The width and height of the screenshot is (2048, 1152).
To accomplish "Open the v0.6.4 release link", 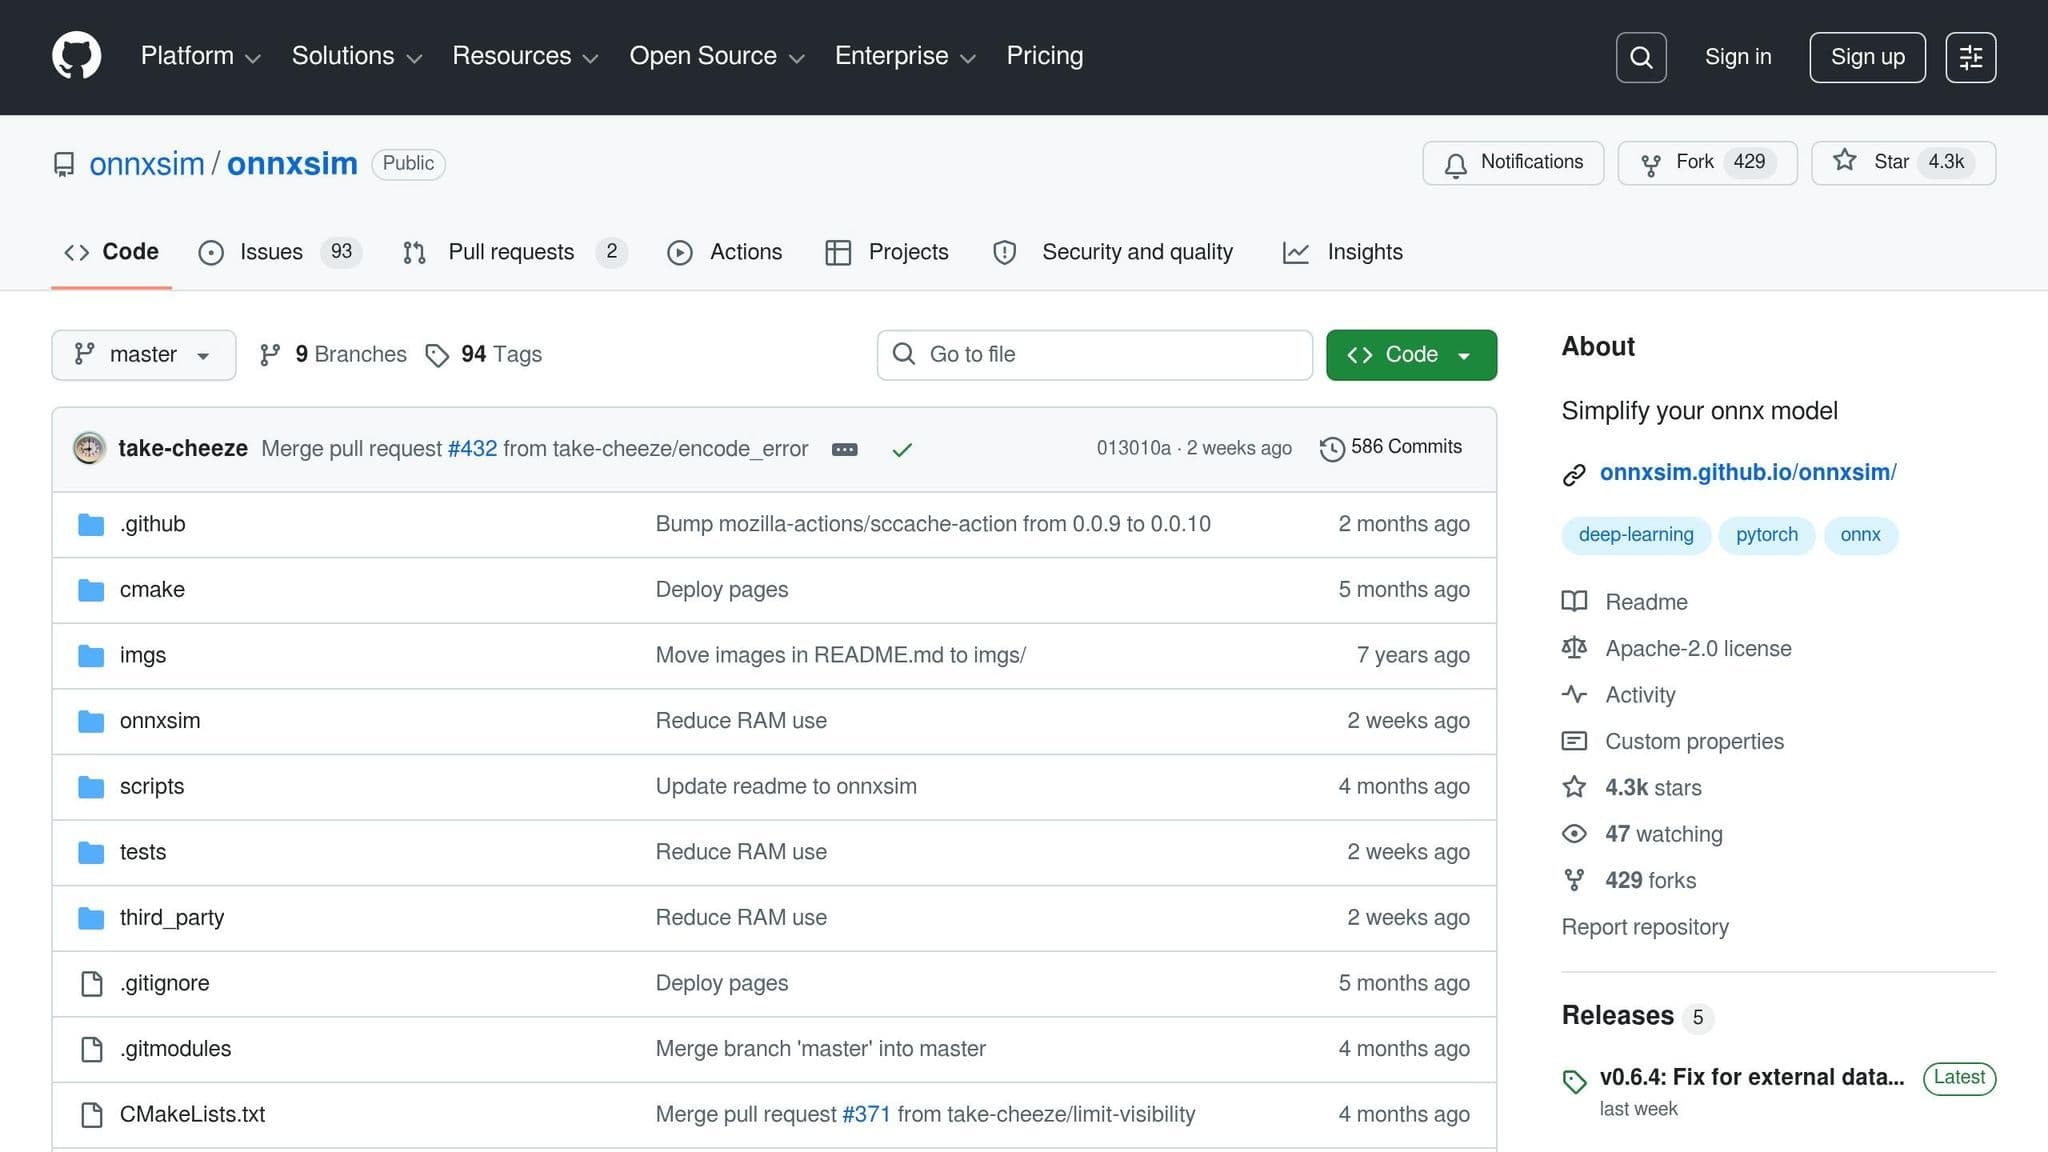I will point(1751,1078).
